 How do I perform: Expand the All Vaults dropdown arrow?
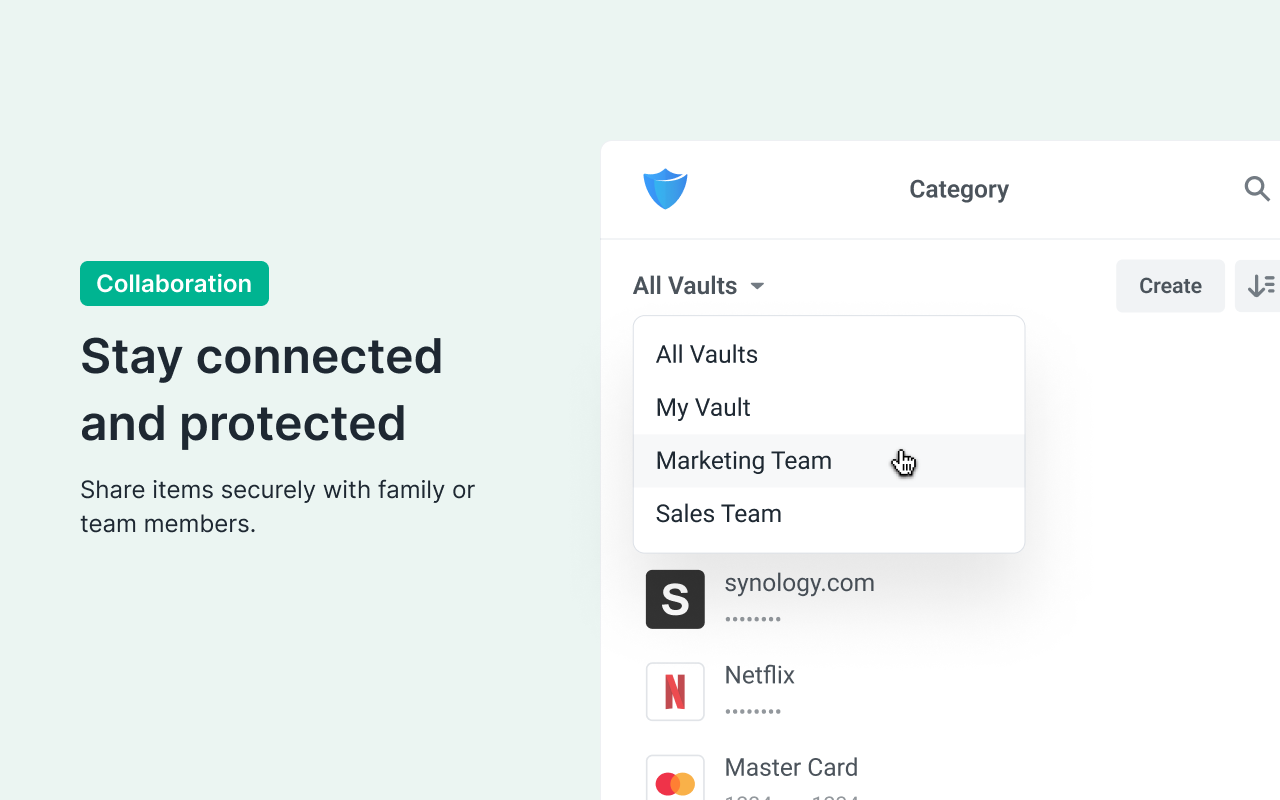[x=758, y=286]
